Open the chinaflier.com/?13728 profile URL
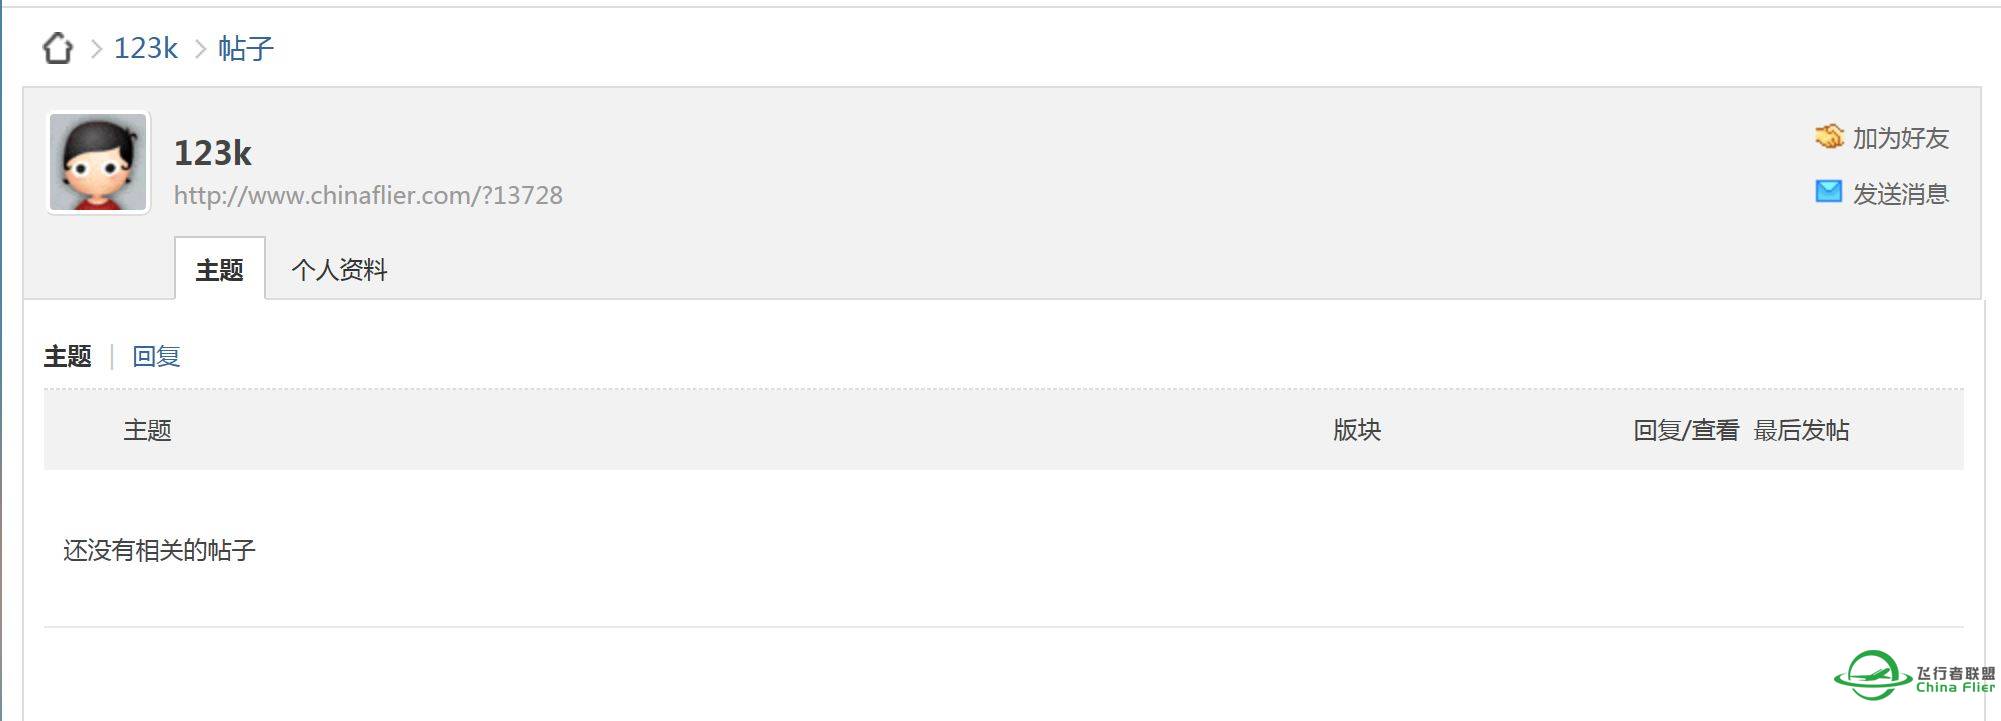 click(x=368, y=195)
